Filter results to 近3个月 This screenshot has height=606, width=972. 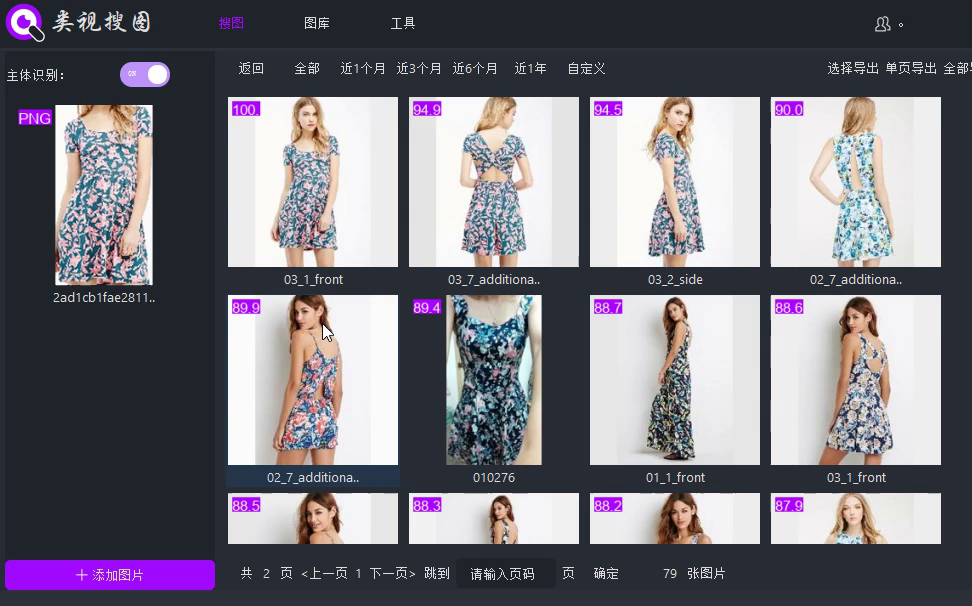418,68
